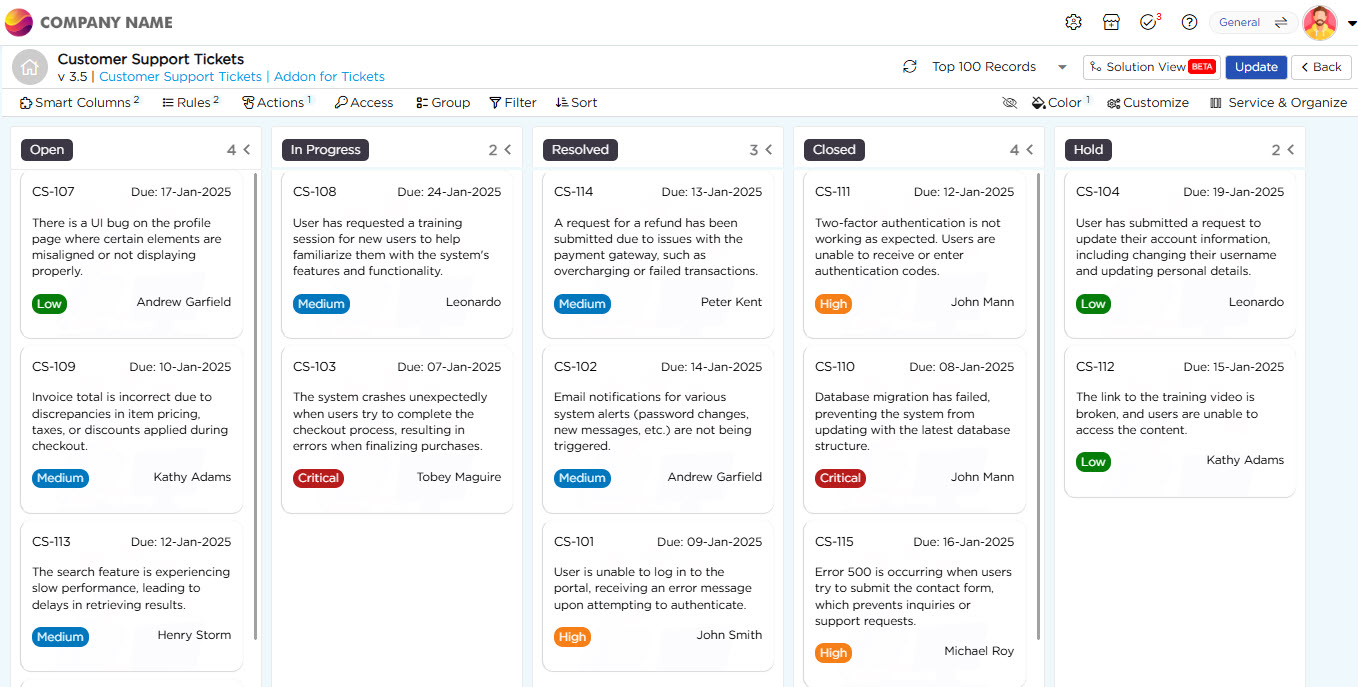Viewport: 1358px width, 687px height.
Task: Click the help question mark icon
Action: (1189, 22)
